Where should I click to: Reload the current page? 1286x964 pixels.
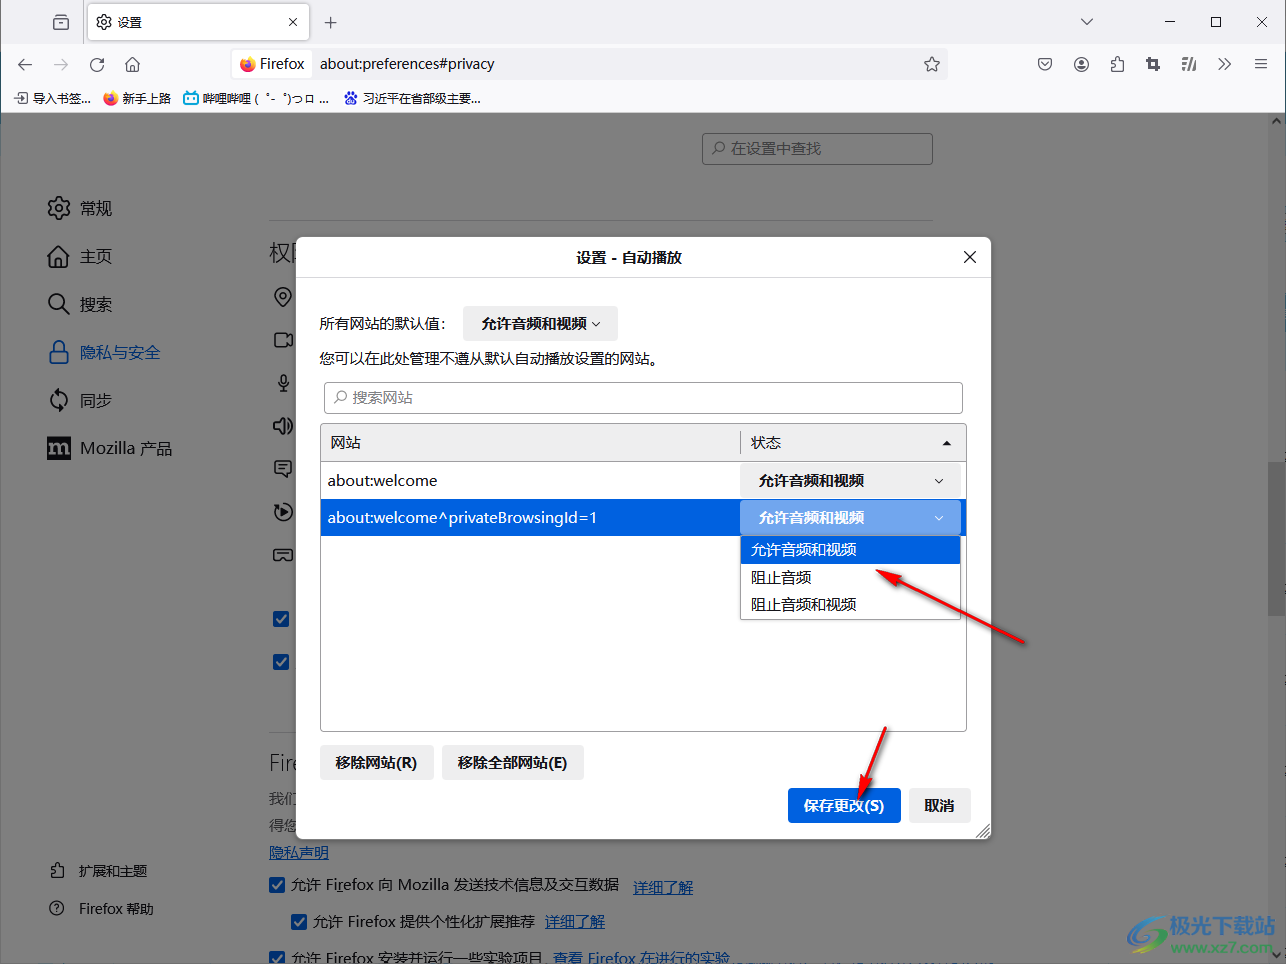(97, 64)
